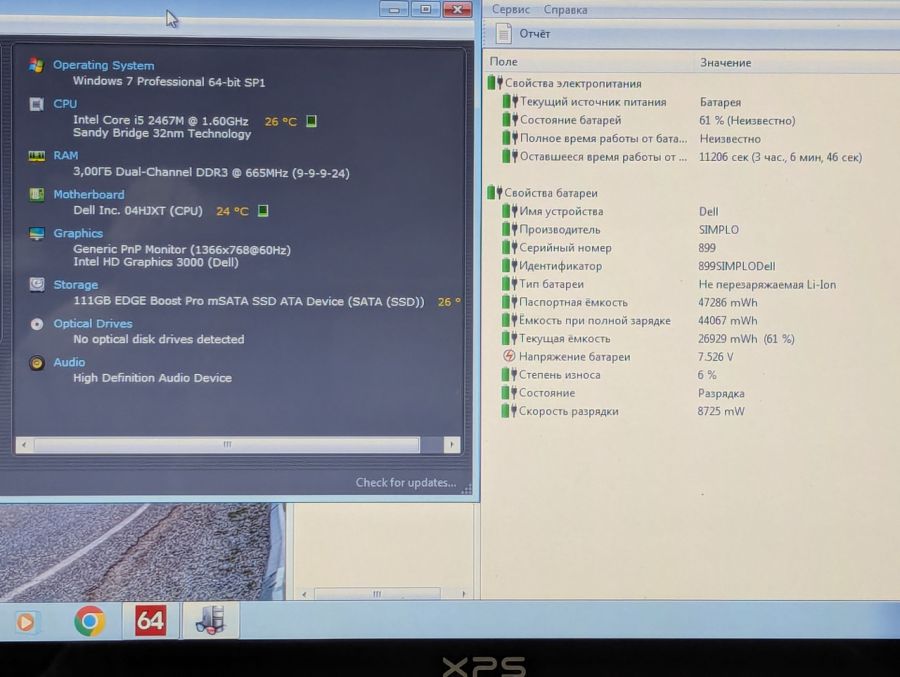Open the Сервис menu in AIDA64
The image size is (900, 677).
tap(511, 10)
